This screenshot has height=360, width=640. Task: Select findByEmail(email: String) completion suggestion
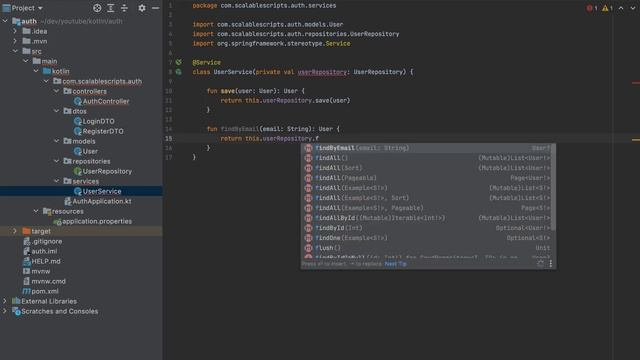click(426, 148)
